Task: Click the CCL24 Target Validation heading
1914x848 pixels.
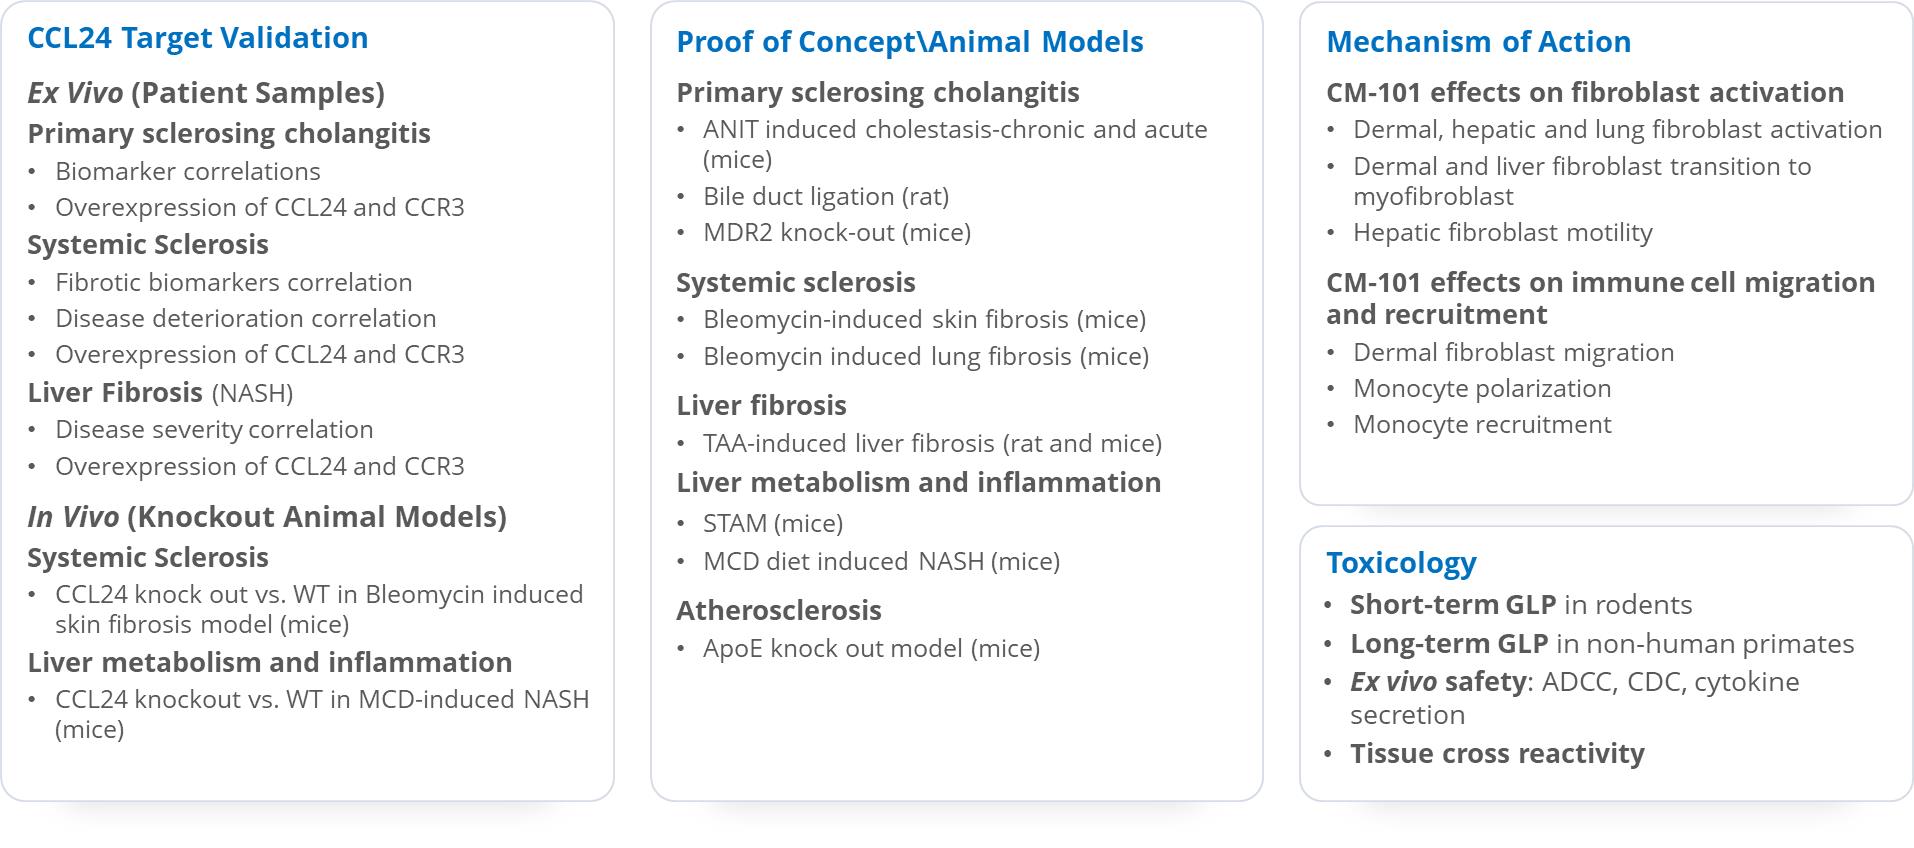Action: 197,38
